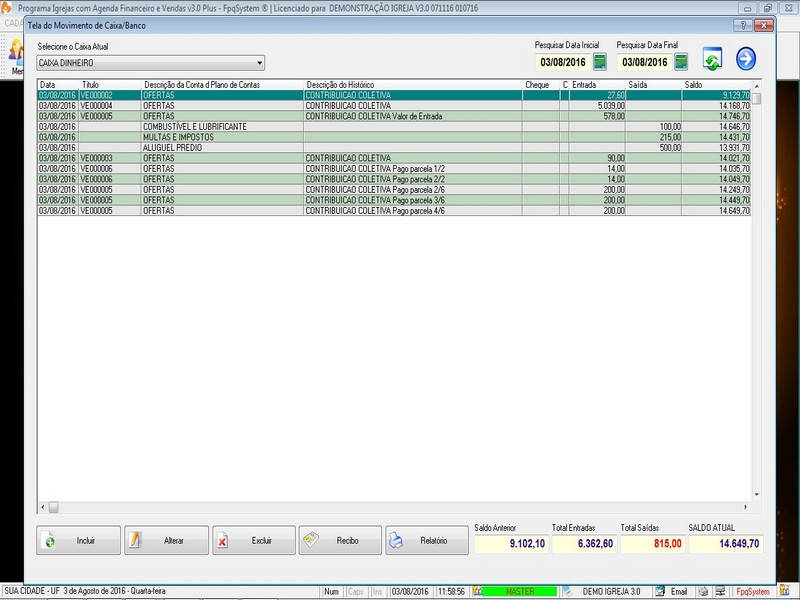Select the Pago parcela 2/6 row
The image size is (800, 600).
pos(394,189)
